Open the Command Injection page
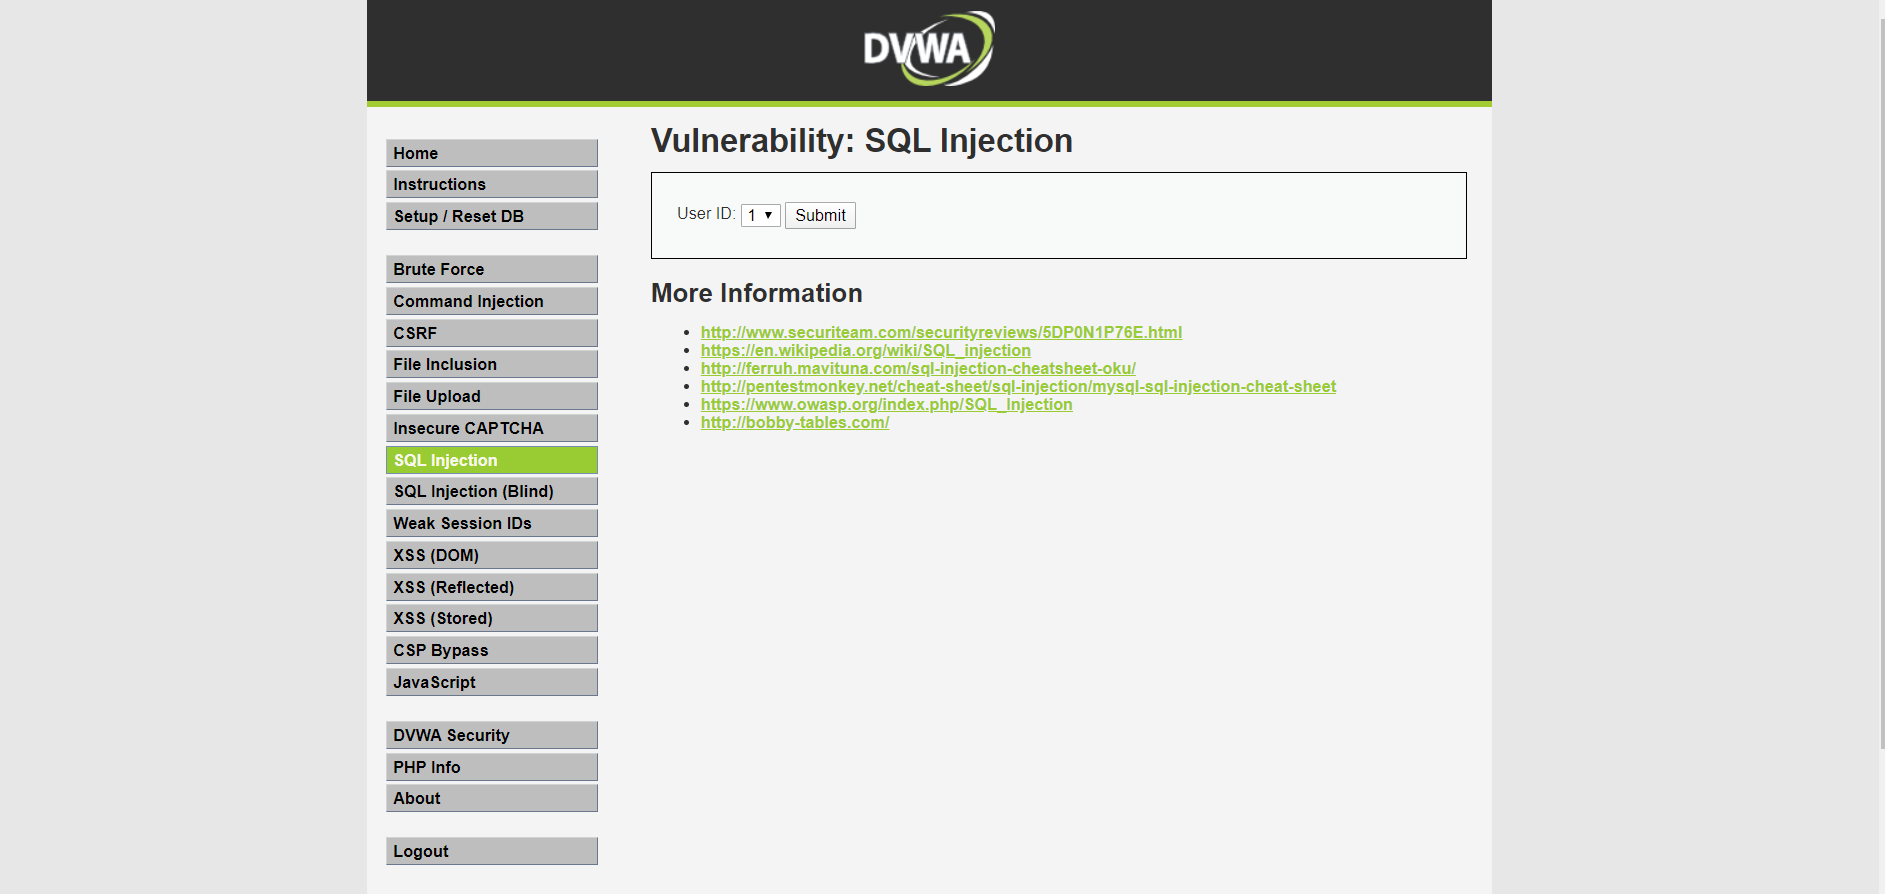Image resolution: width=1885 pixels, height=894 pixels. pyautogui.click(x=492, y=301)
